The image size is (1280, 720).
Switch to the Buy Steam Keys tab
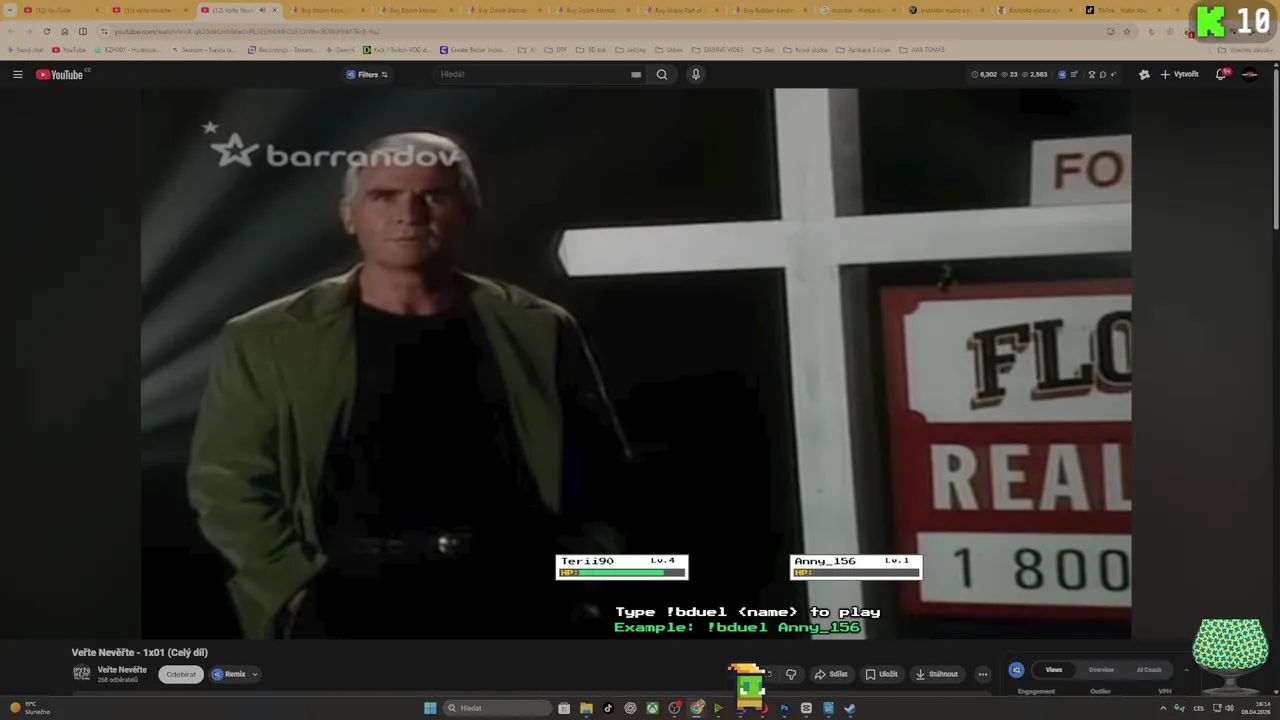(x=327, y=10)
